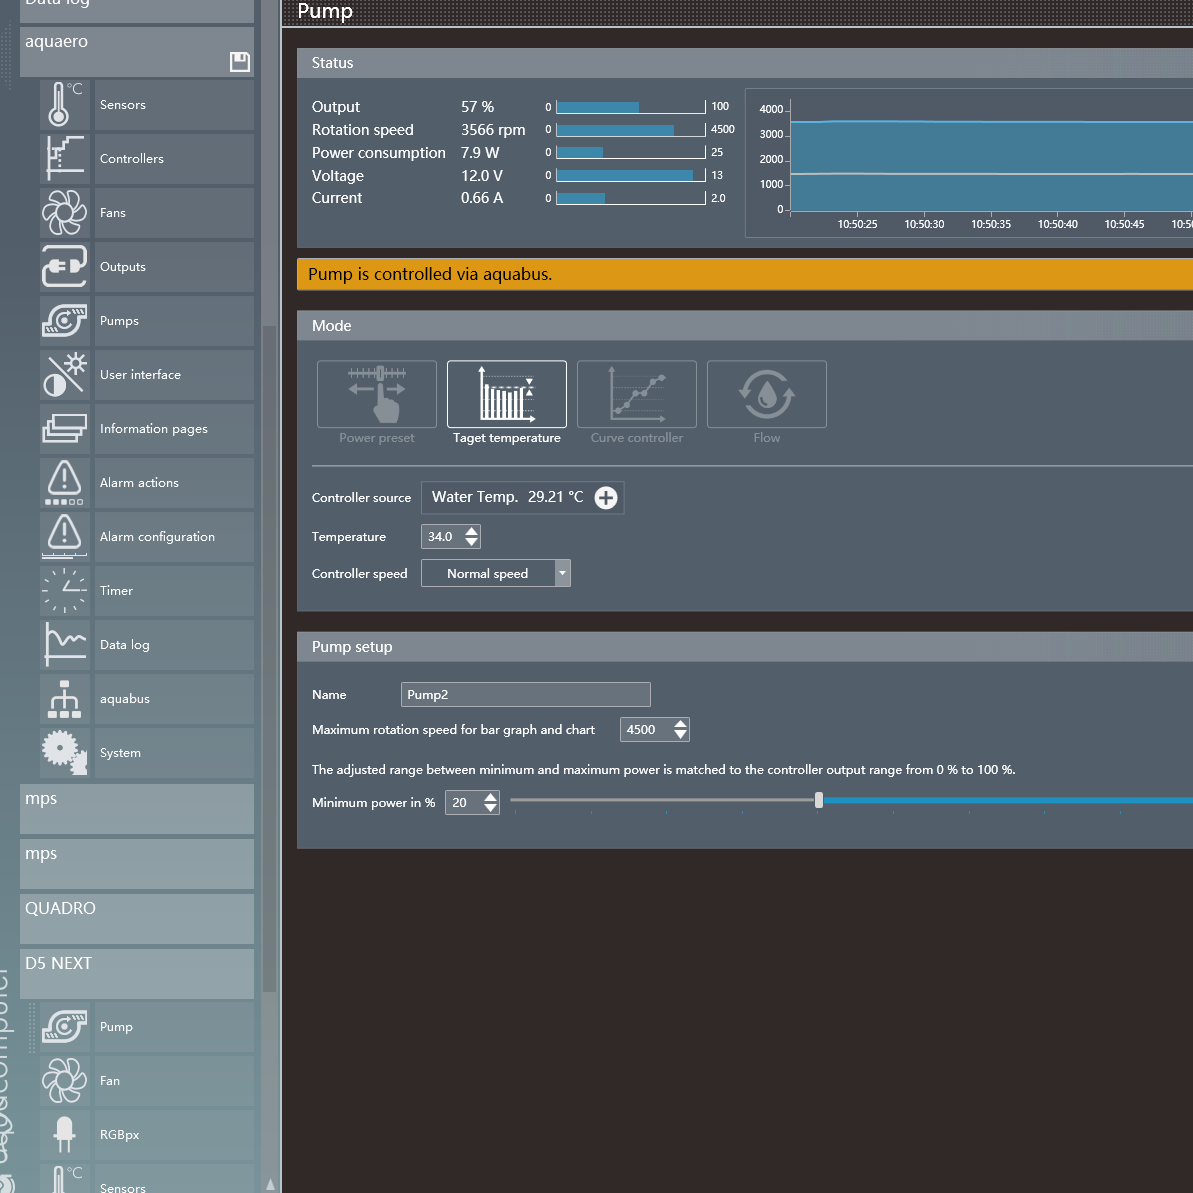Click the Information pages icon
The width and height of the screenshot is (1193, 1193).
pos(65,429)
